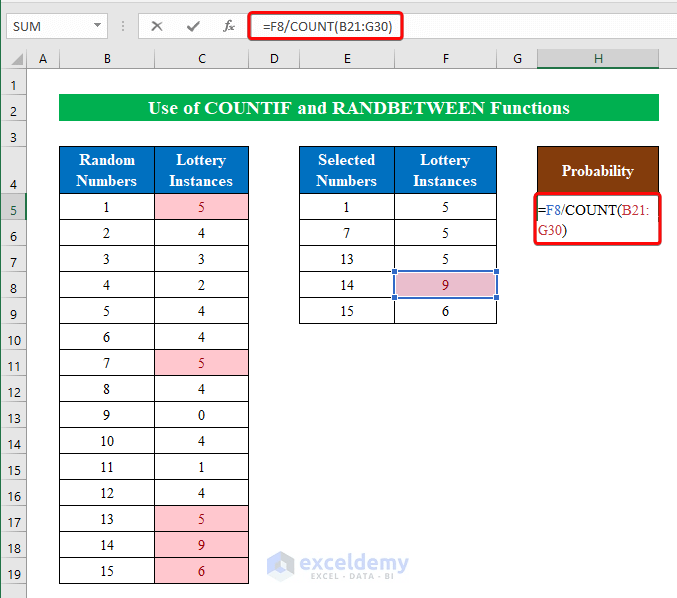
Task: Click pink cell C11 with value 5
Action: 201,363
